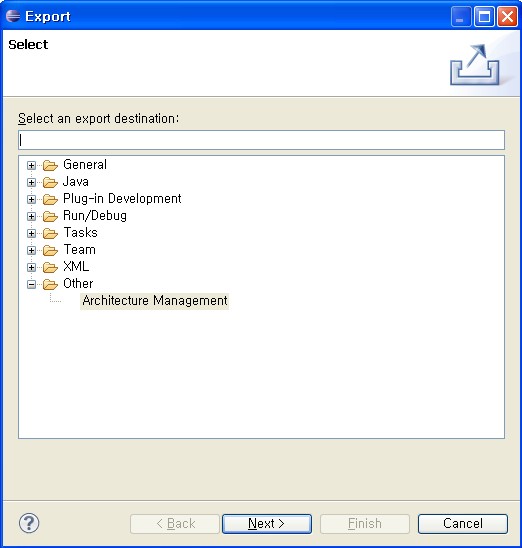Select the Team category label
Image resolution: width=522 pixels, height=548 pixels.
[x=80, y=250]
